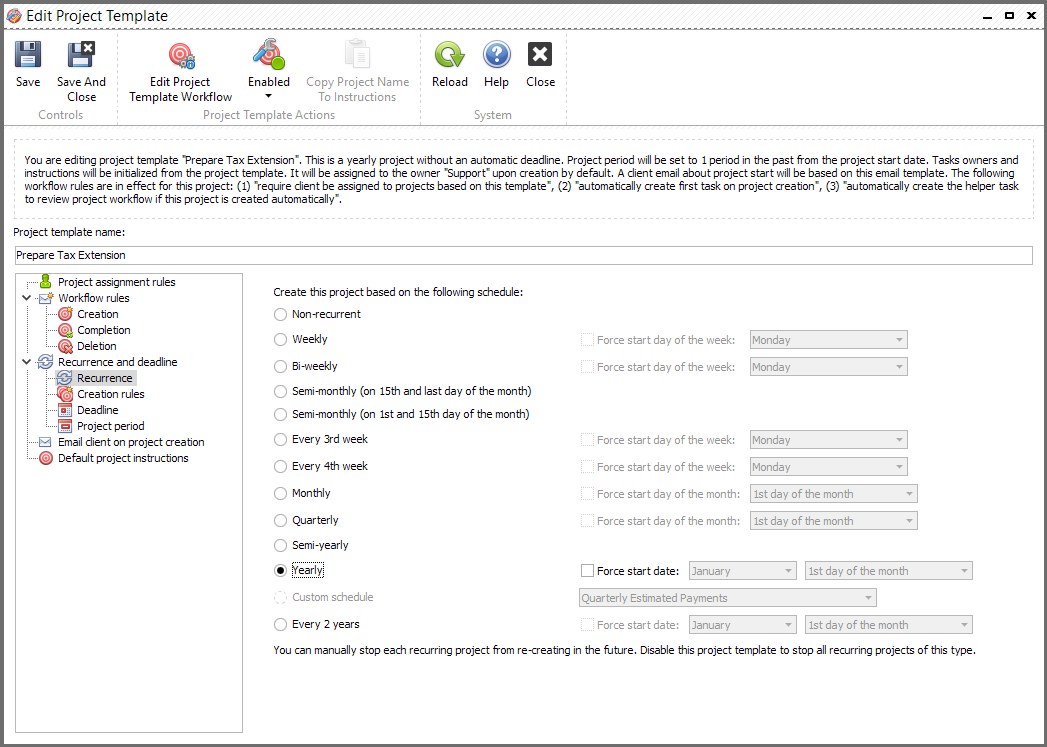Image resolution: width=1047 pixels, height=747 pixels.
Task: Click the Project assignment rules user icon
Action: (x=45, y=281)
